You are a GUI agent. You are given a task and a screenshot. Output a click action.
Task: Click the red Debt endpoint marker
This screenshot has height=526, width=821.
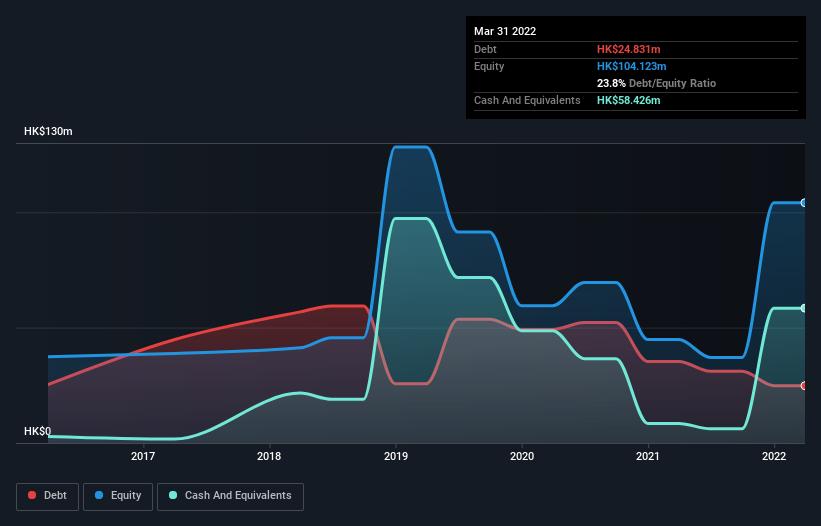click(x=804, y=386)
